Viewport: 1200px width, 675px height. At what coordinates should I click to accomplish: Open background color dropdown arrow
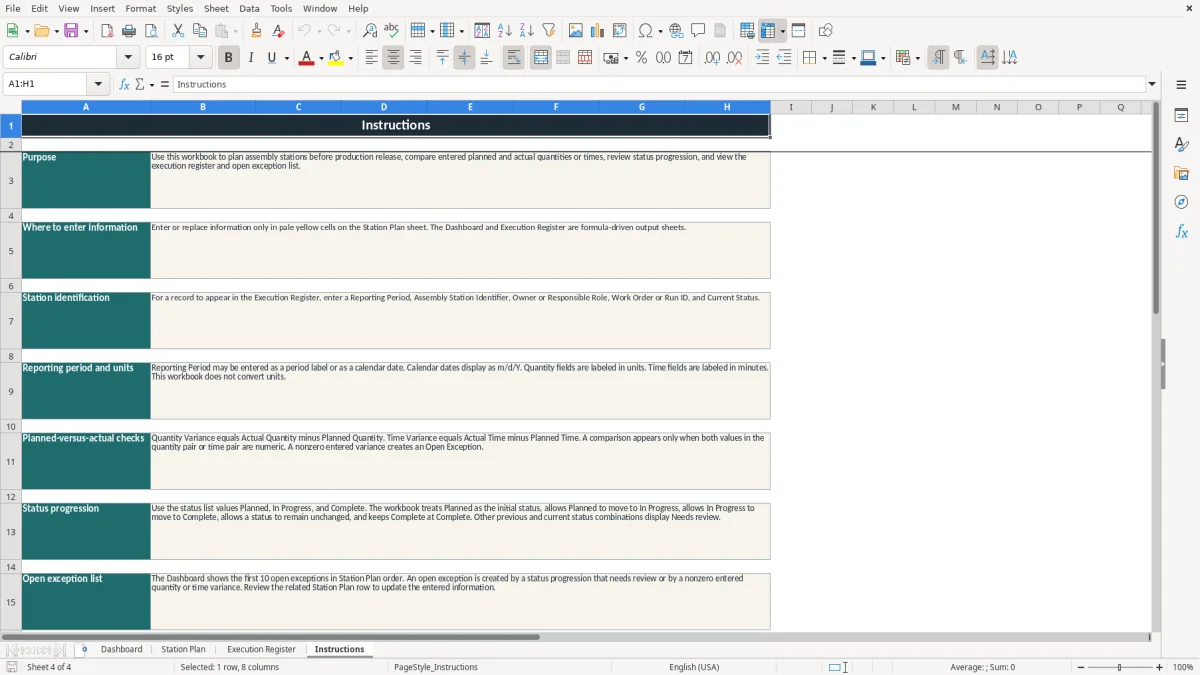[350, 58]
